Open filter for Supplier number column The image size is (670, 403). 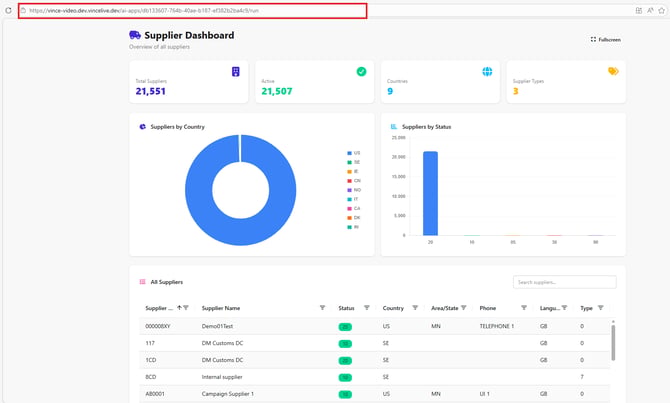(x=186, y=308)
